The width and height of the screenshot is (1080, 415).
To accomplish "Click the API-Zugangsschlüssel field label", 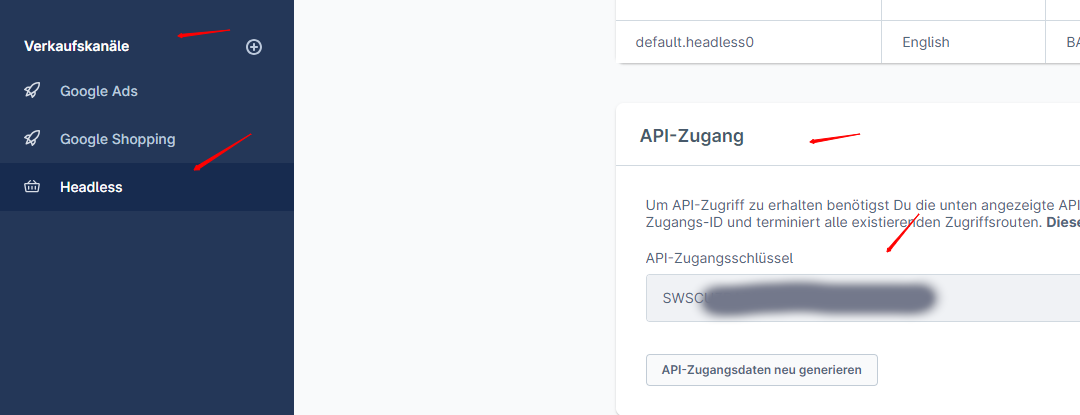I will [719, 258].
